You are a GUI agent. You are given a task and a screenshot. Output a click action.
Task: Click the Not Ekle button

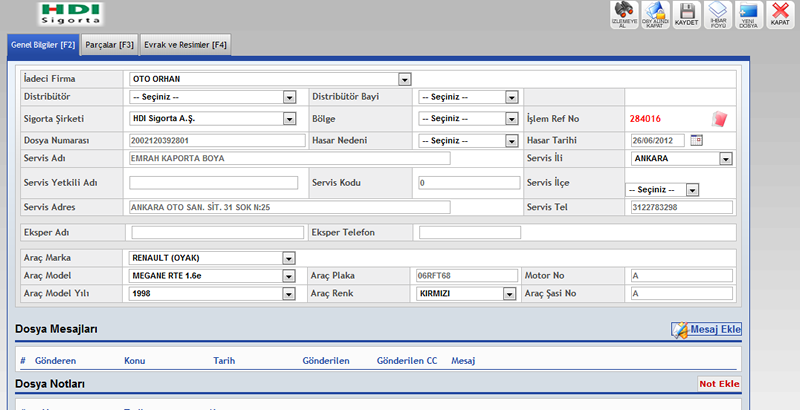point(719,384)
